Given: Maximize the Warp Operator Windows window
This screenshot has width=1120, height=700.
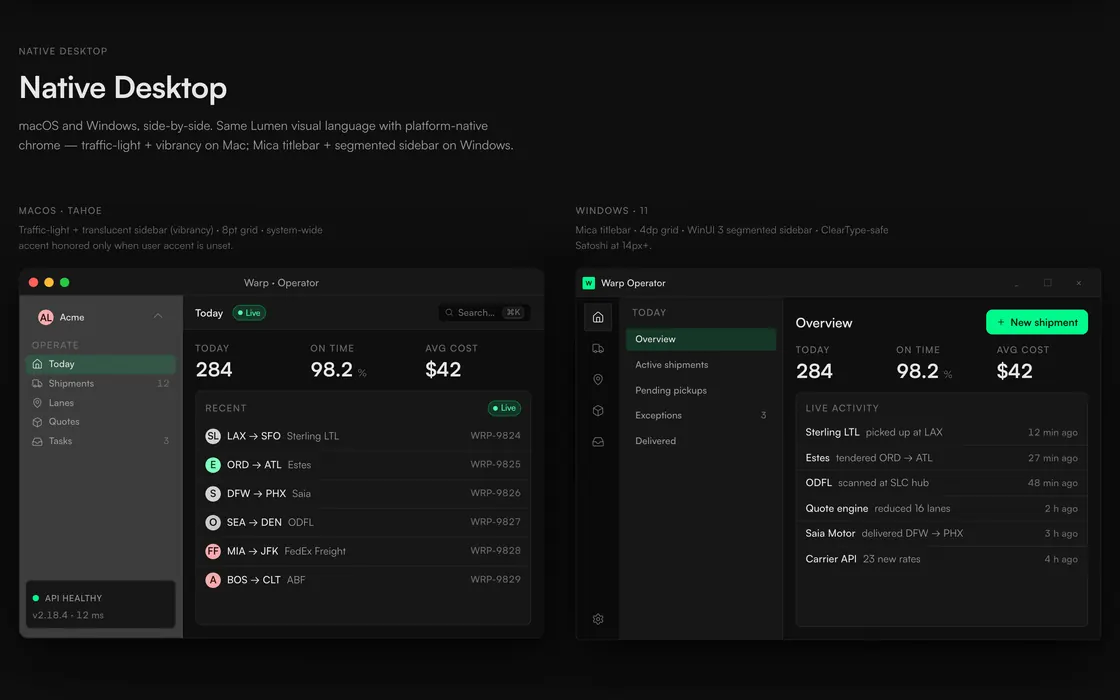Looking at the screenshot, I should [1048, 283].
